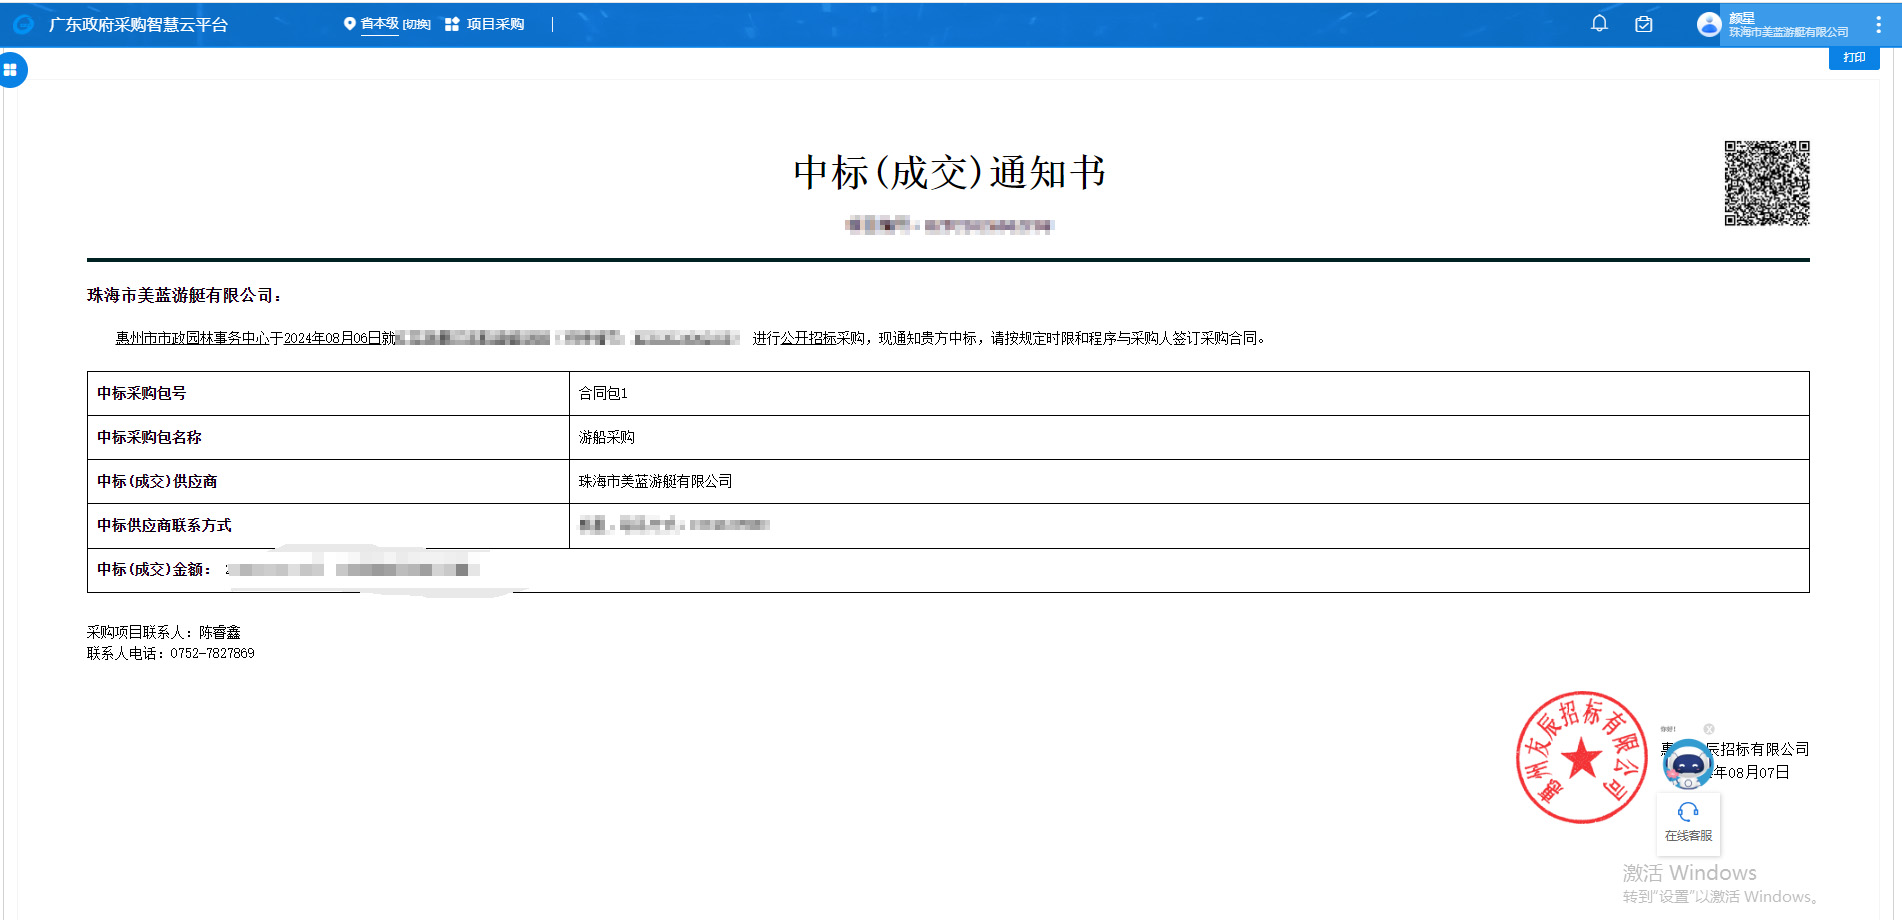This screenshot has width=1902, height=920.
Task: Click the date 年08月07日
Action: pyautogui.click(x=1752, y=772)
